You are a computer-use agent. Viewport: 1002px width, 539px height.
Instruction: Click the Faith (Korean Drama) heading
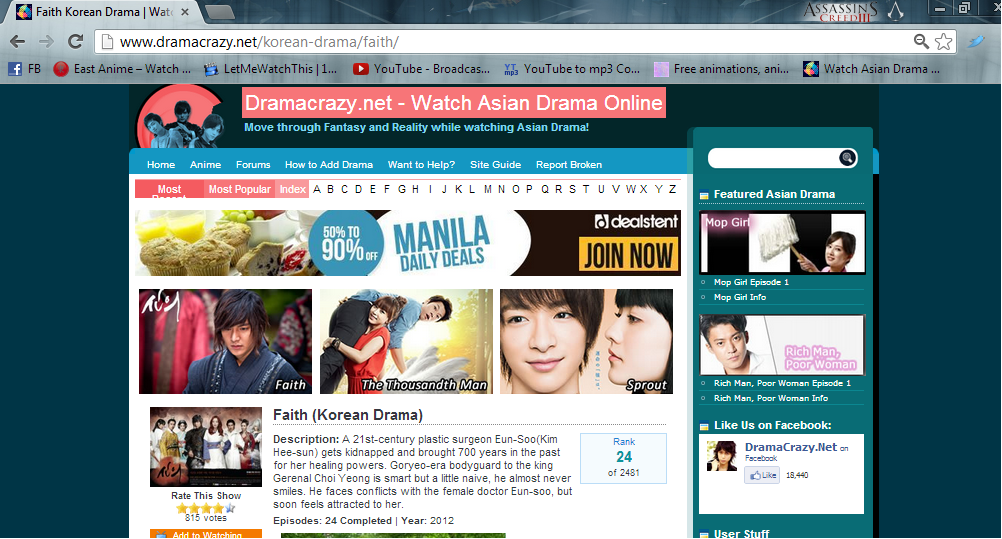click(348, 415)
